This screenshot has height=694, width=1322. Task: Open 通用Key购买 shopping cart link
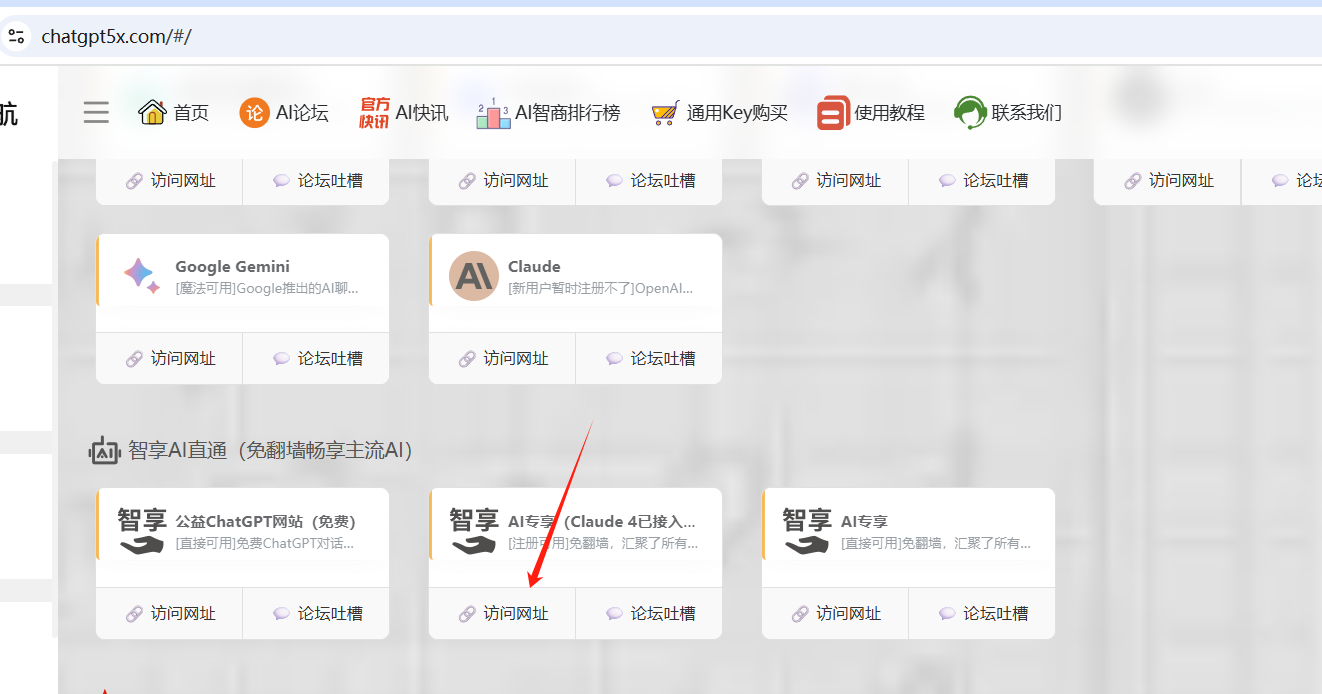click(x=719, y=113)
